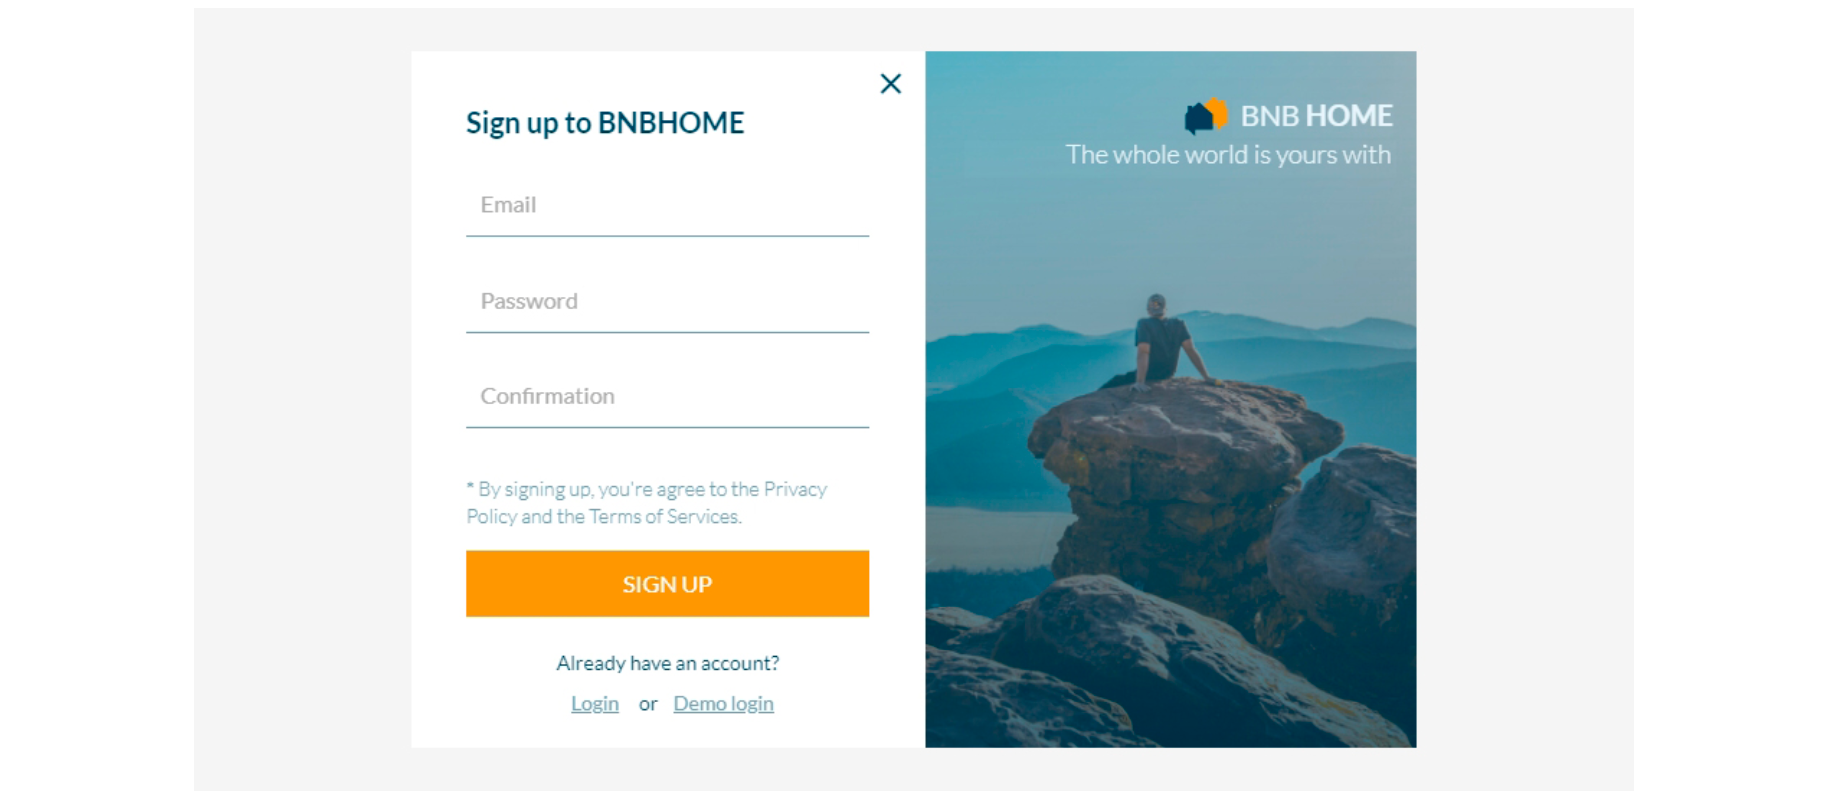The image size is (1830, 800).
Task: Focus the Password input field
Action: point(667,302)
